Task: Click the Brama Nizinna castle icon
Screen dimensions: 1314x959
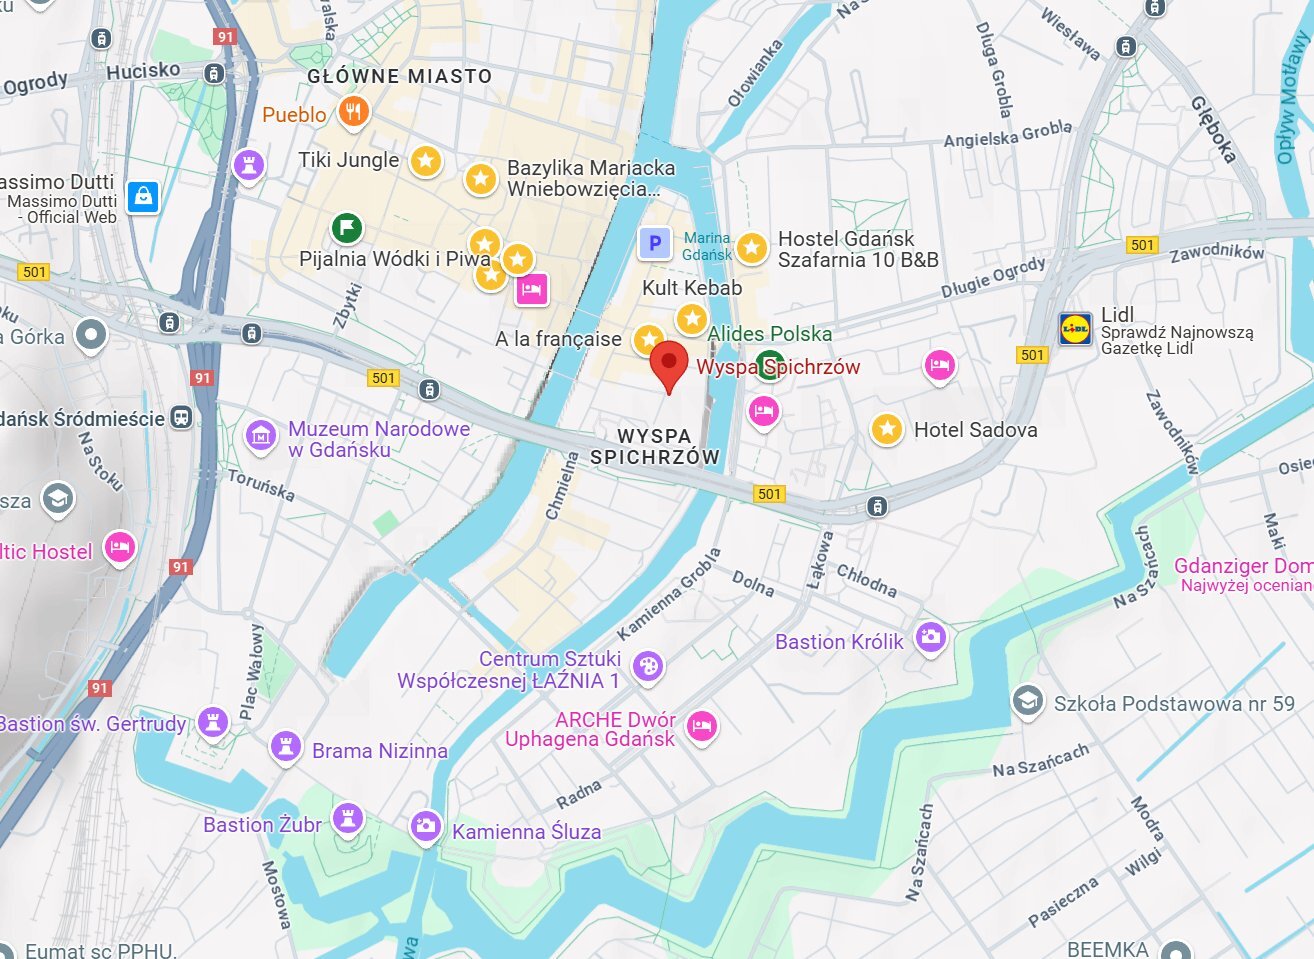Action: pyautogui.click(x=286, y=747)
